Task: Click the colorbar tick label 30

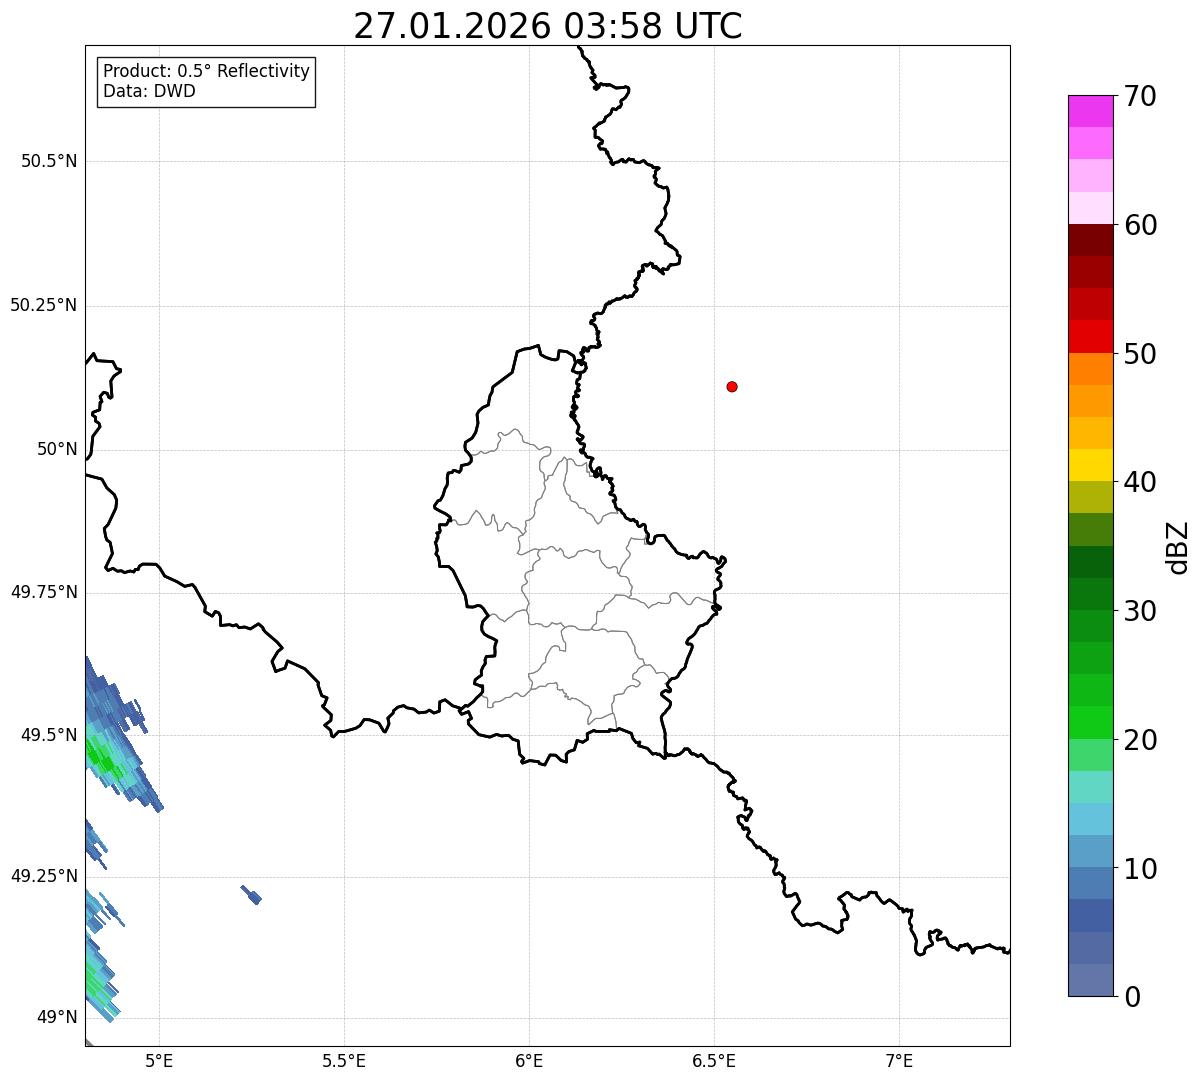Action: click(1140, 611)
